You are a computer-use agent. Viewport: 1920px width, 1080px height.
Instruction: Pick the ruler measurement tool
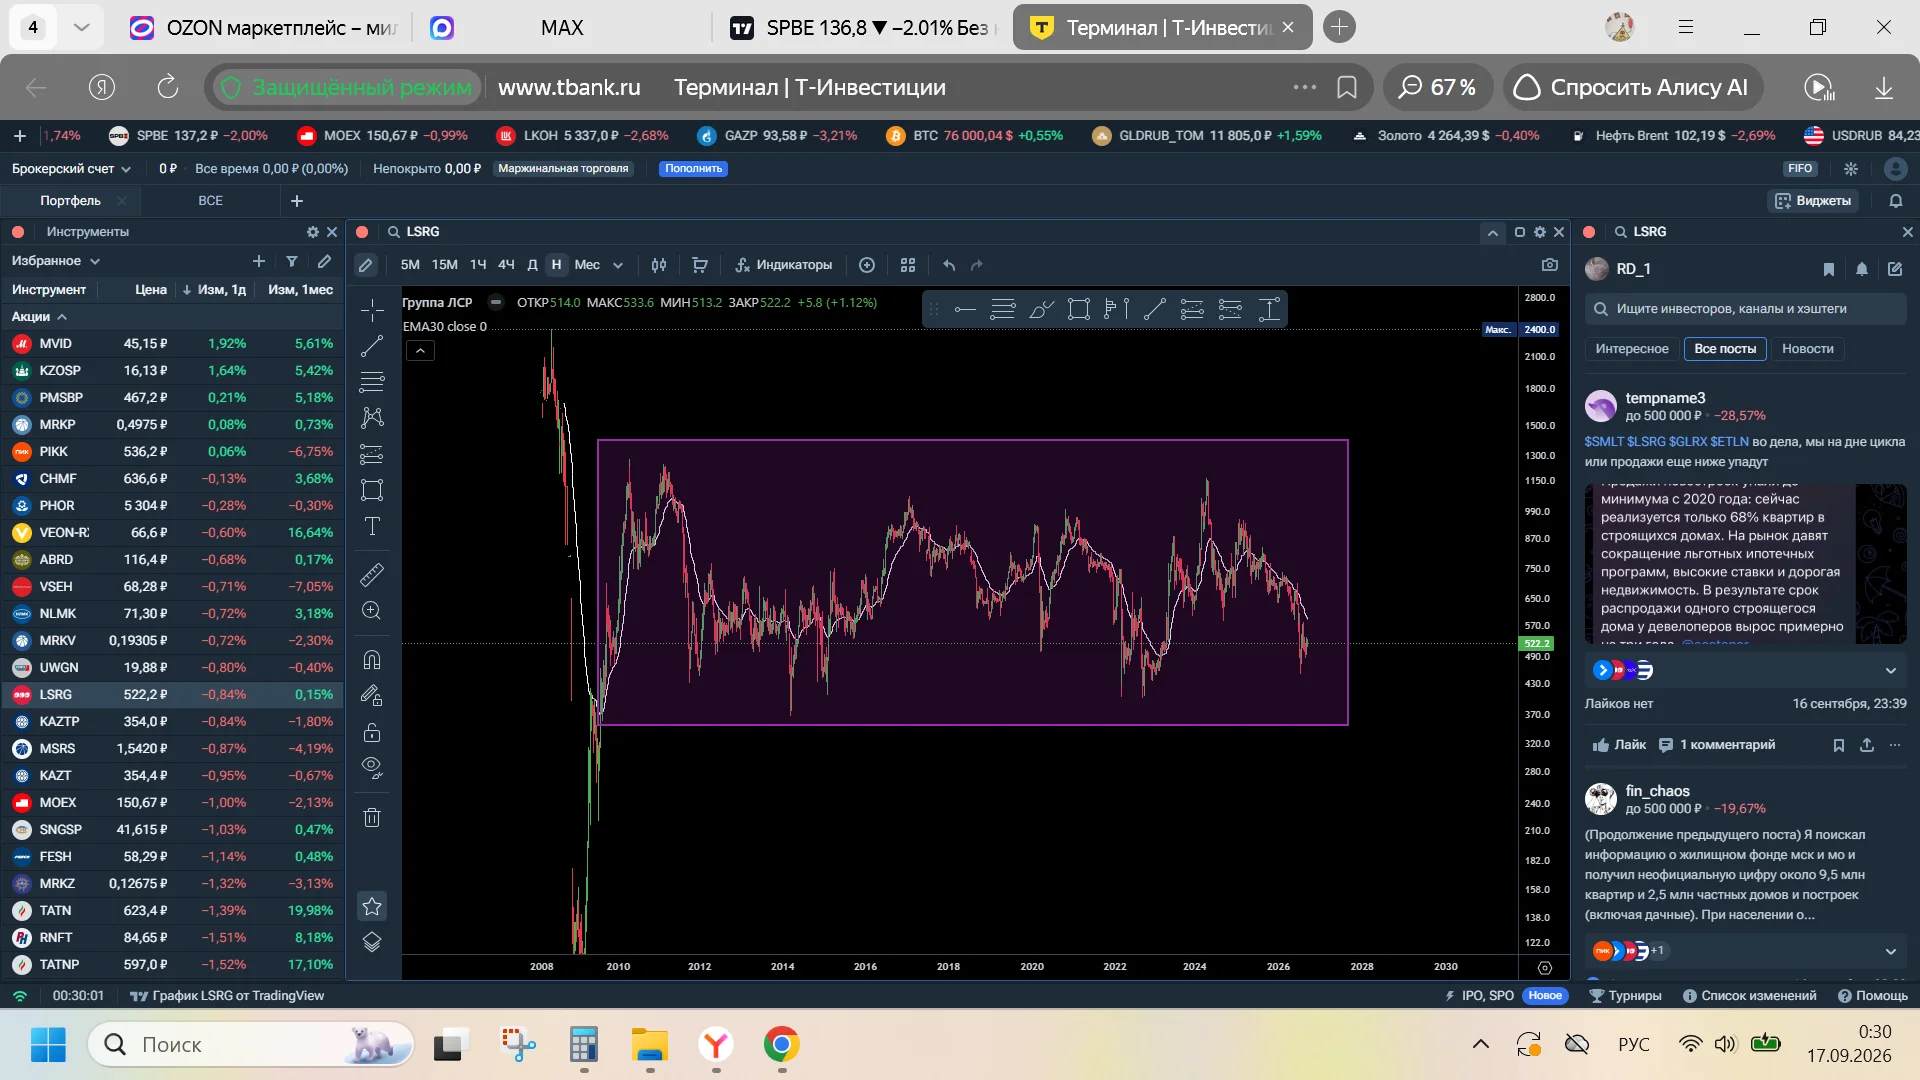point(372,575)
